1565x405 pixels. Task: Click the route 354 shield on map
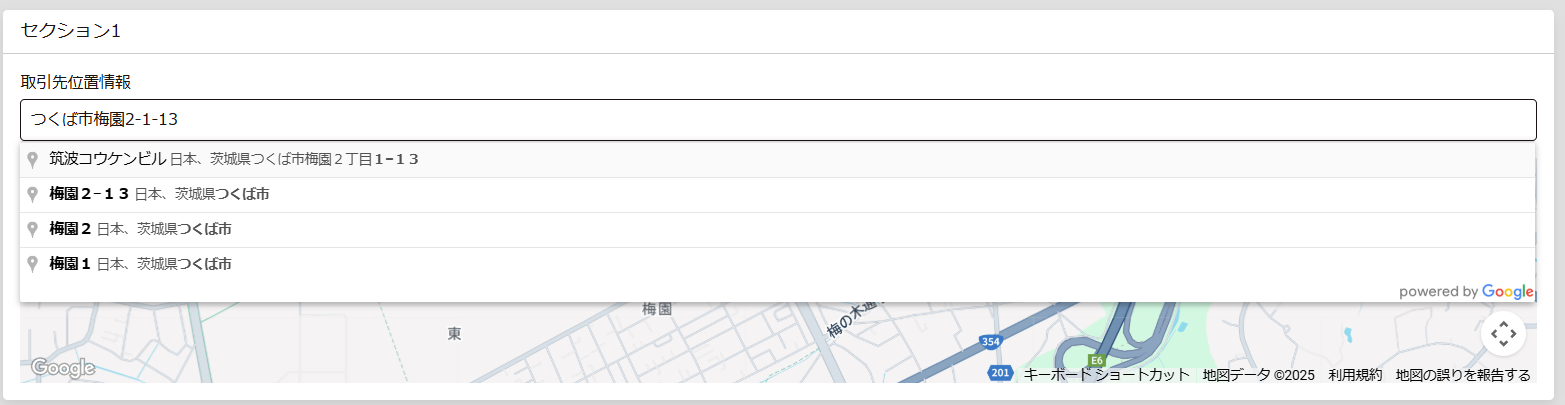click(x=990, y=342)
